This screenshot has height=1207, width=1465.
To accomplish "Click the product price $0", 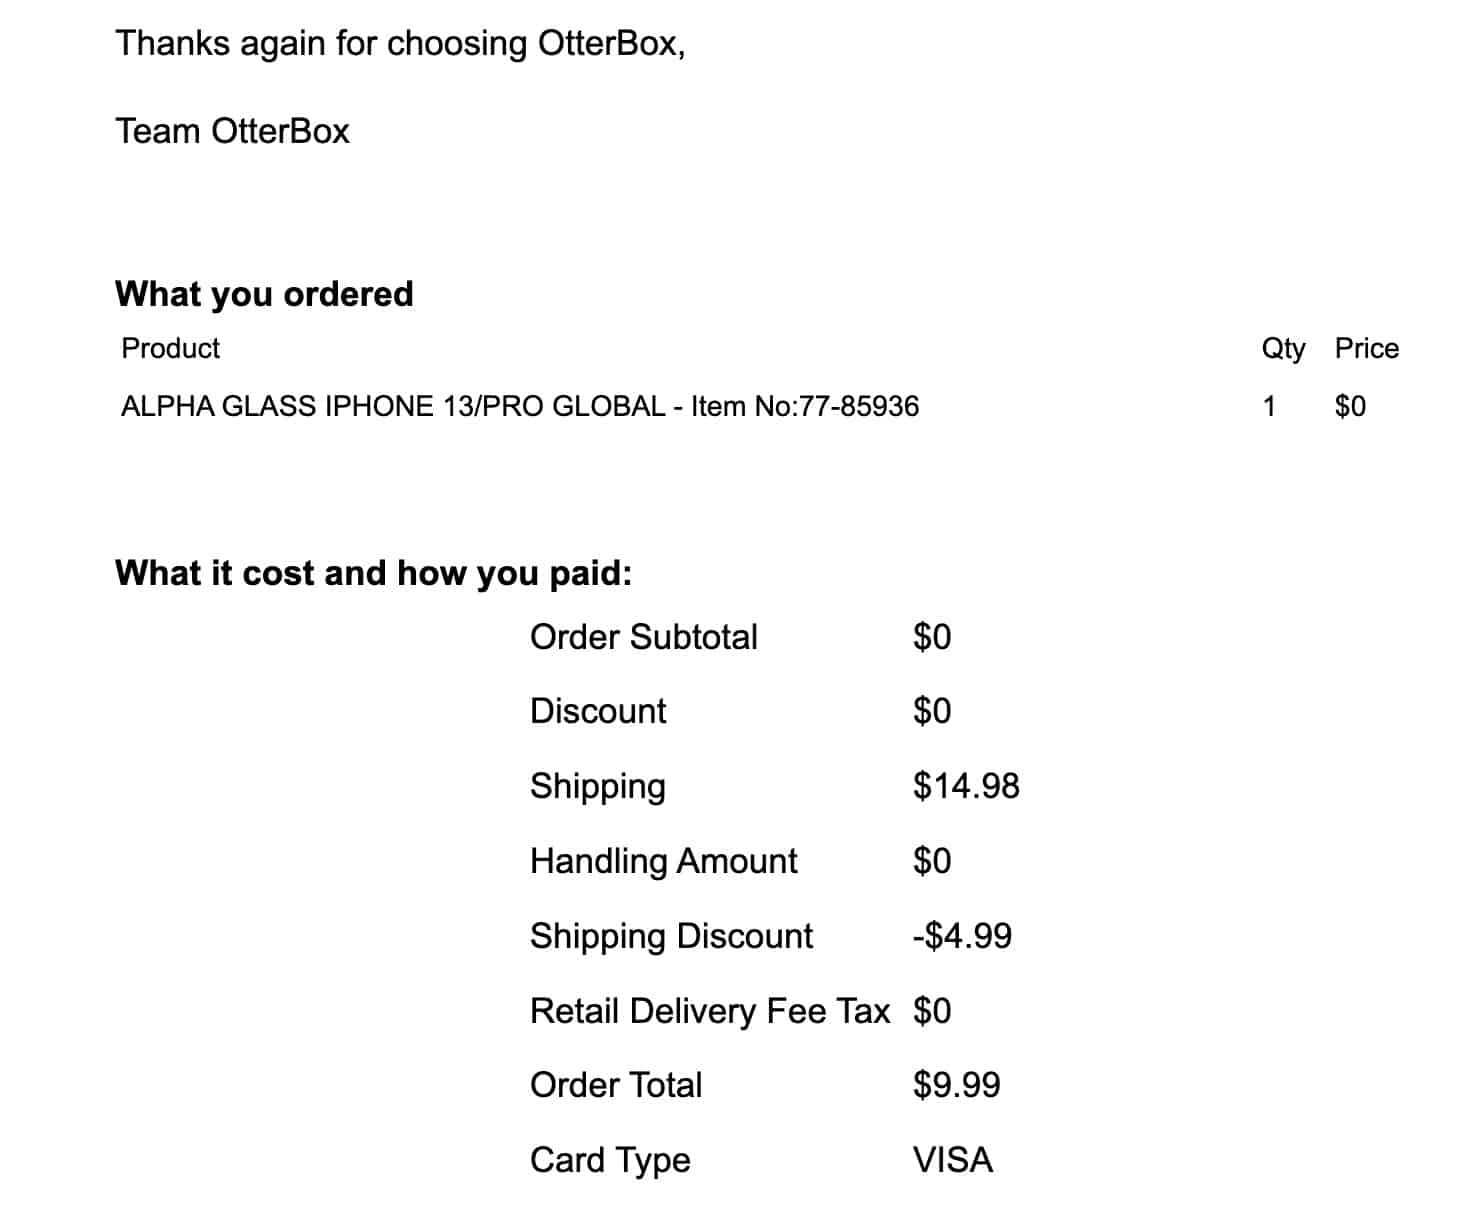I will click(x=1350, y=406).
